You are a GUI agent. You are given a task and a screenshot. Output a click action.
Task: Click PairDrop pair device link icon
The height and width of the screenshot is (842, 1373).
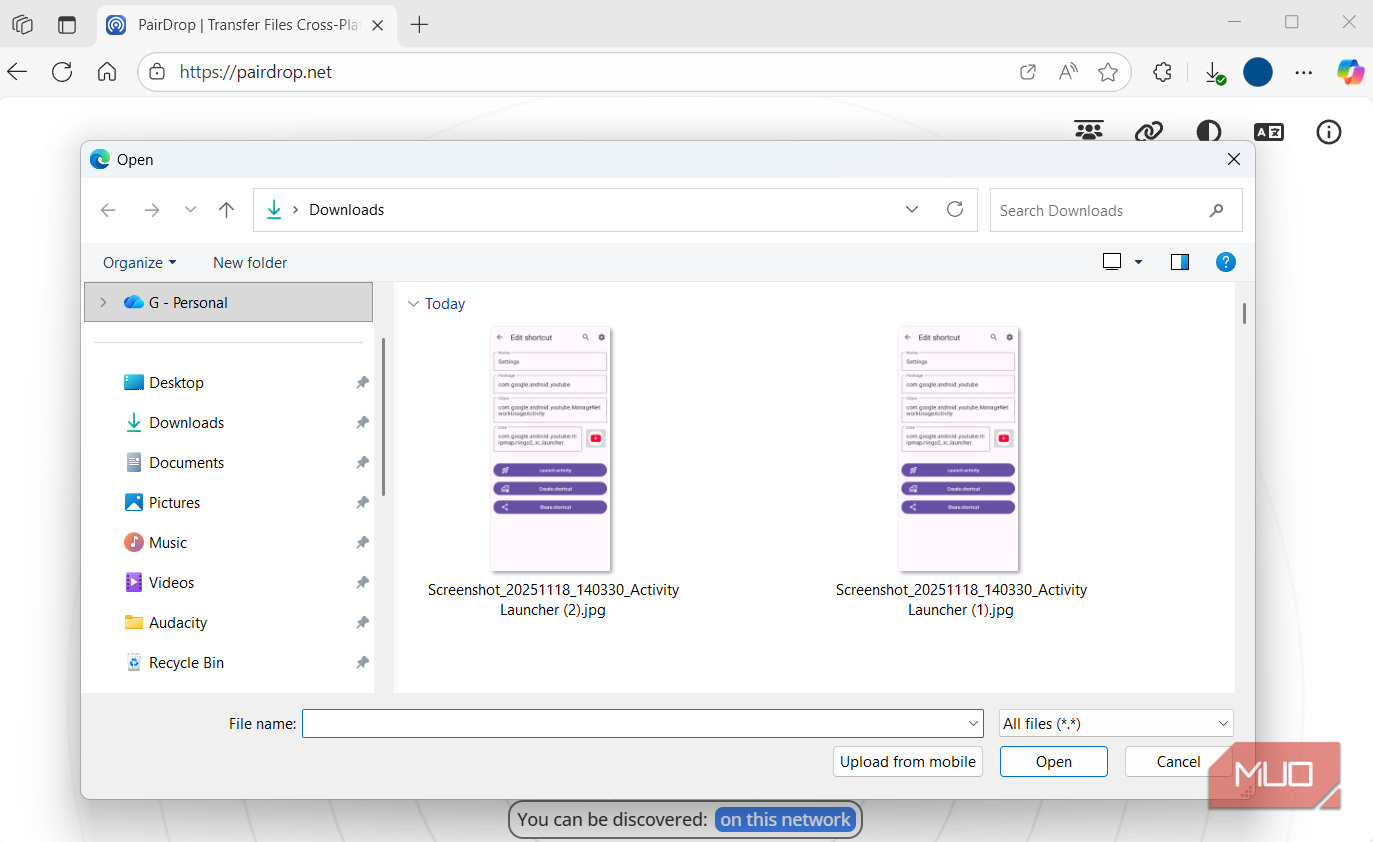tap(1149, 131)
